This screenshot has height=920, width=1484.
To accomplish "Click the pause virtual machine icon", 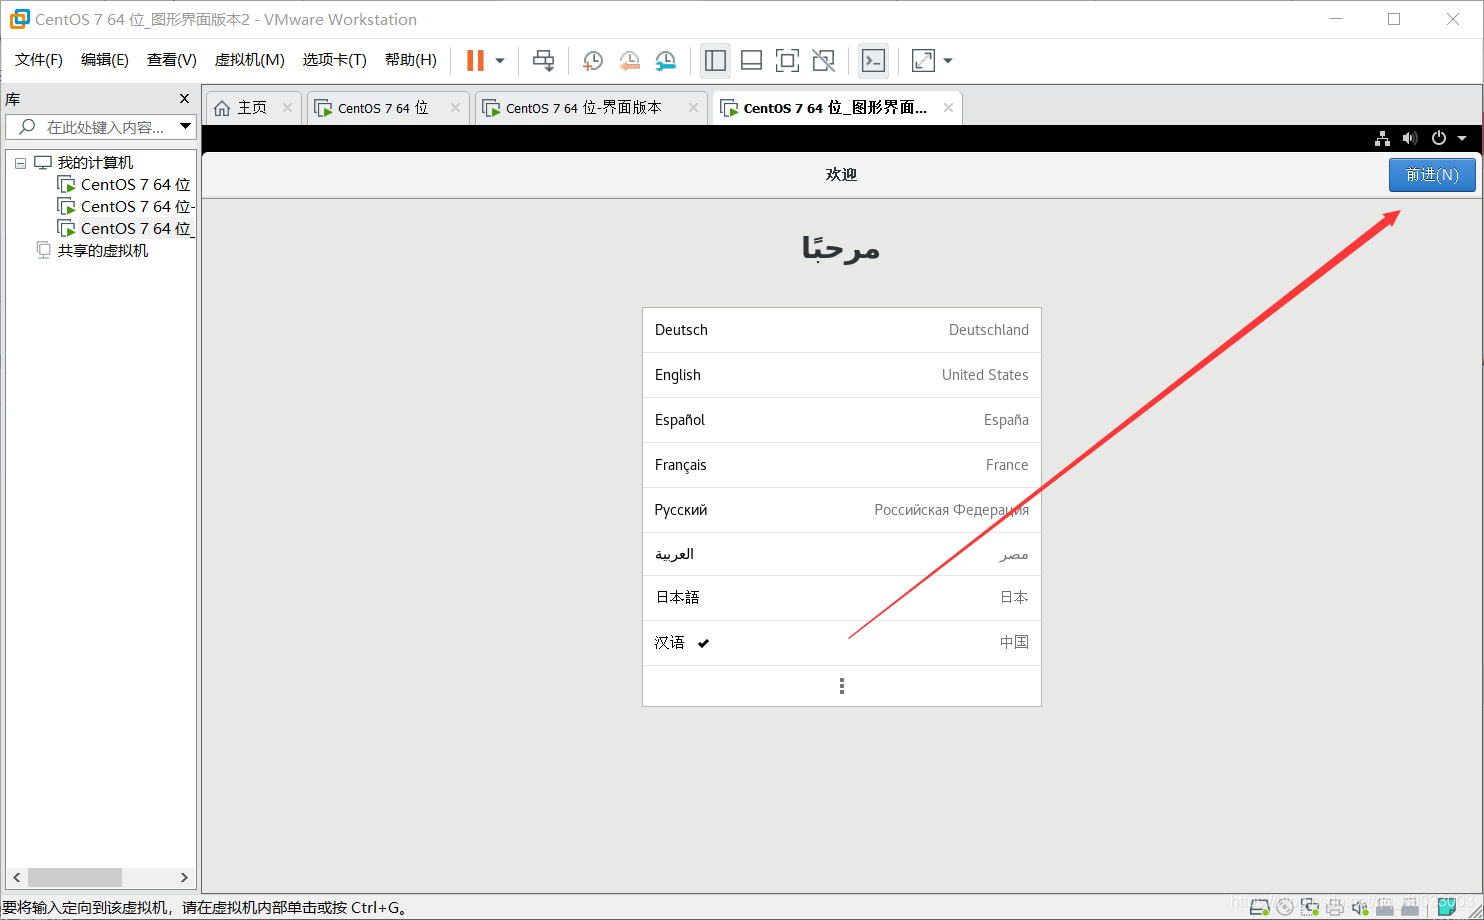I will [x=475, y=61].
